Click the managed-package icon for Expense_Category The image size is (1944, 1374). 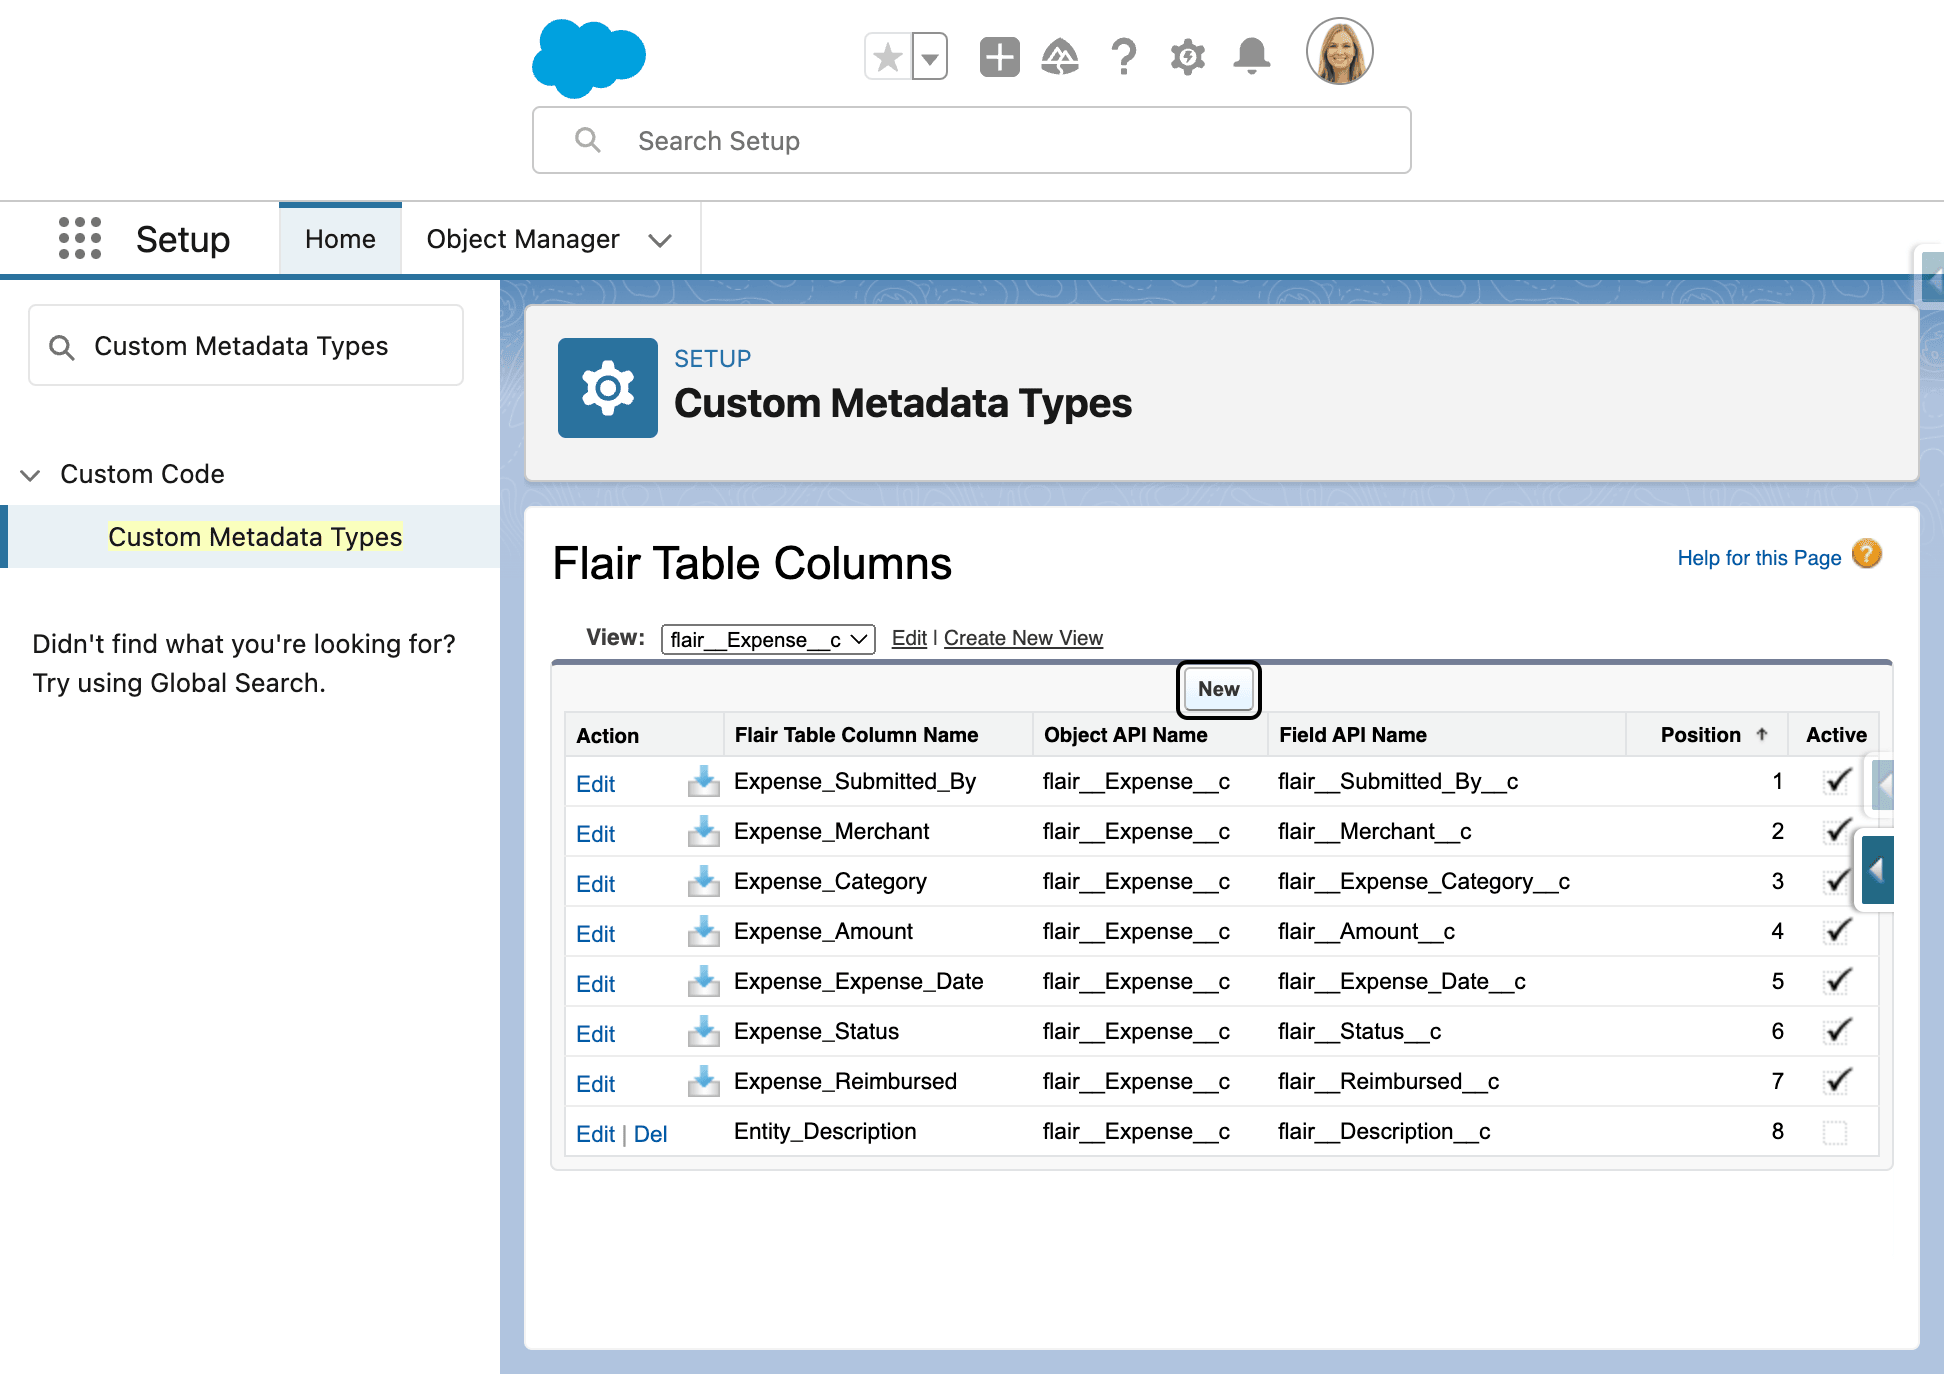coord(703,881)
